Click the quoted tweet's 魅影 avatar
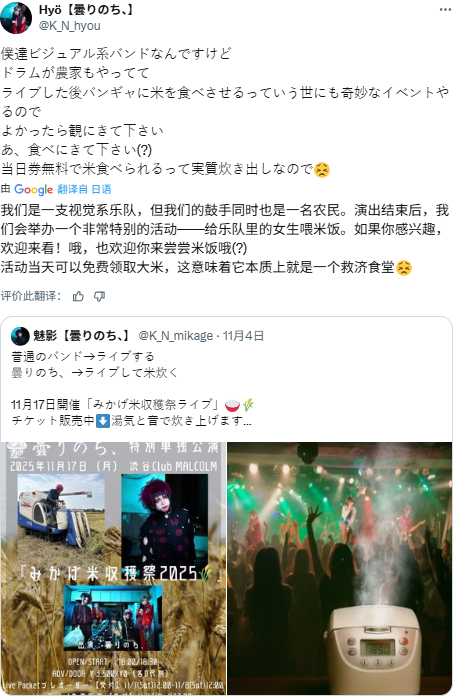Screen dimensions: 457x697 tap(20, 336)
